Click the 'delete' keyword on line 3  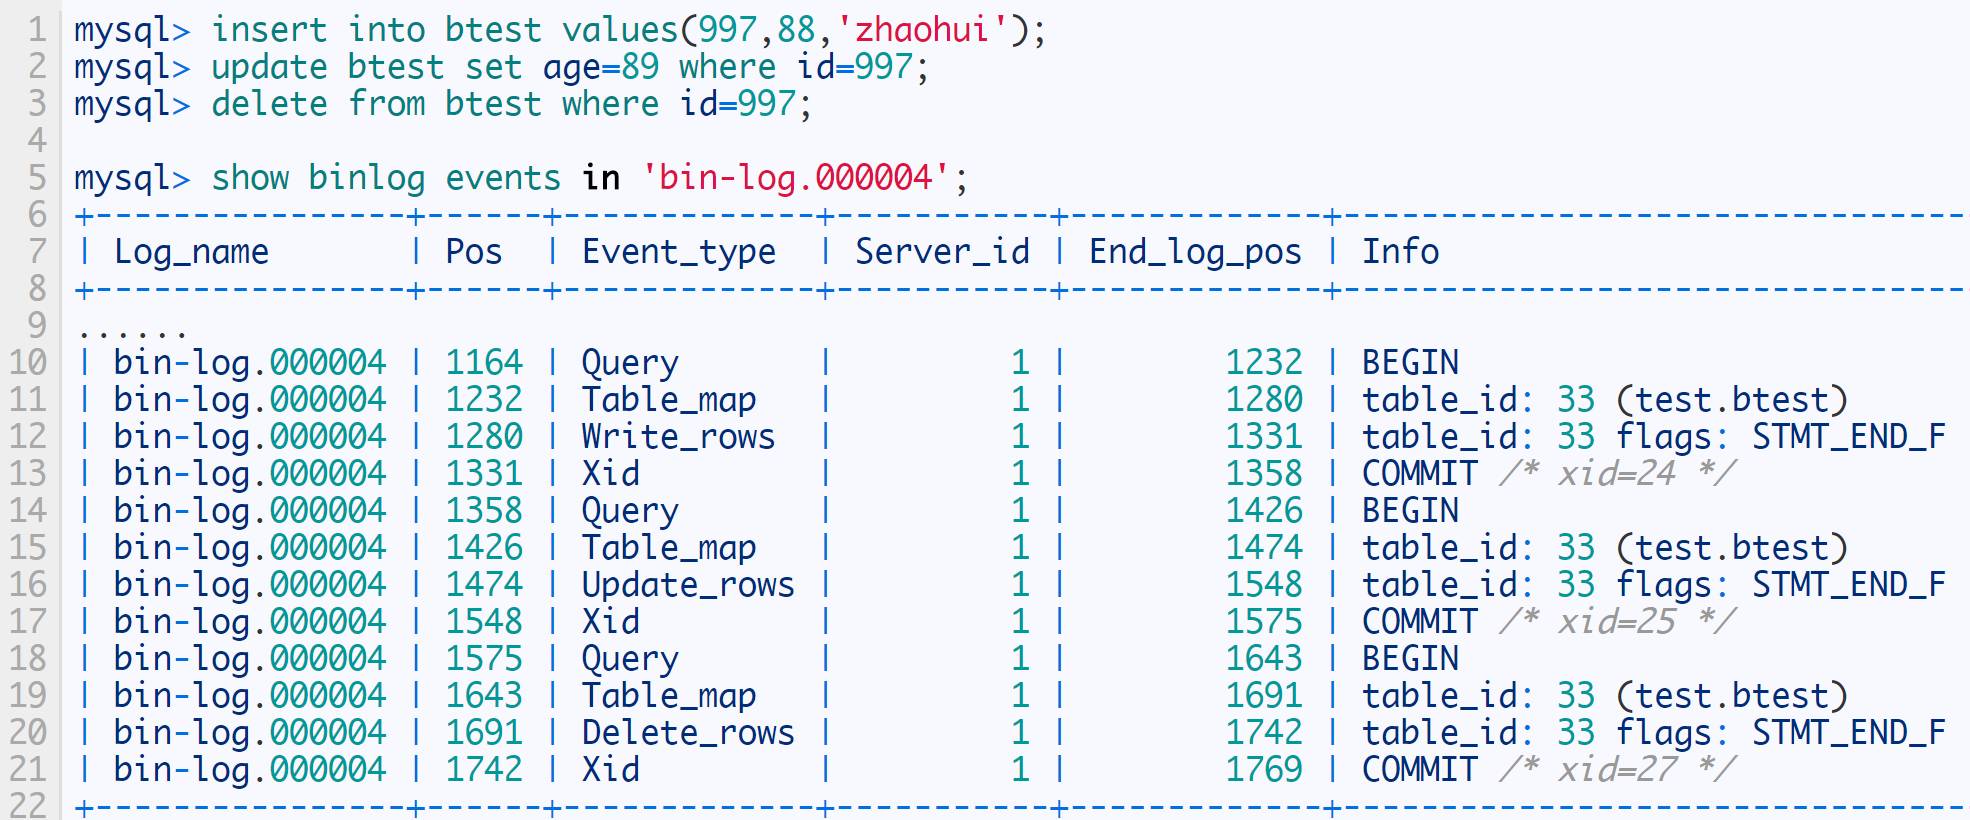[269, 104]
